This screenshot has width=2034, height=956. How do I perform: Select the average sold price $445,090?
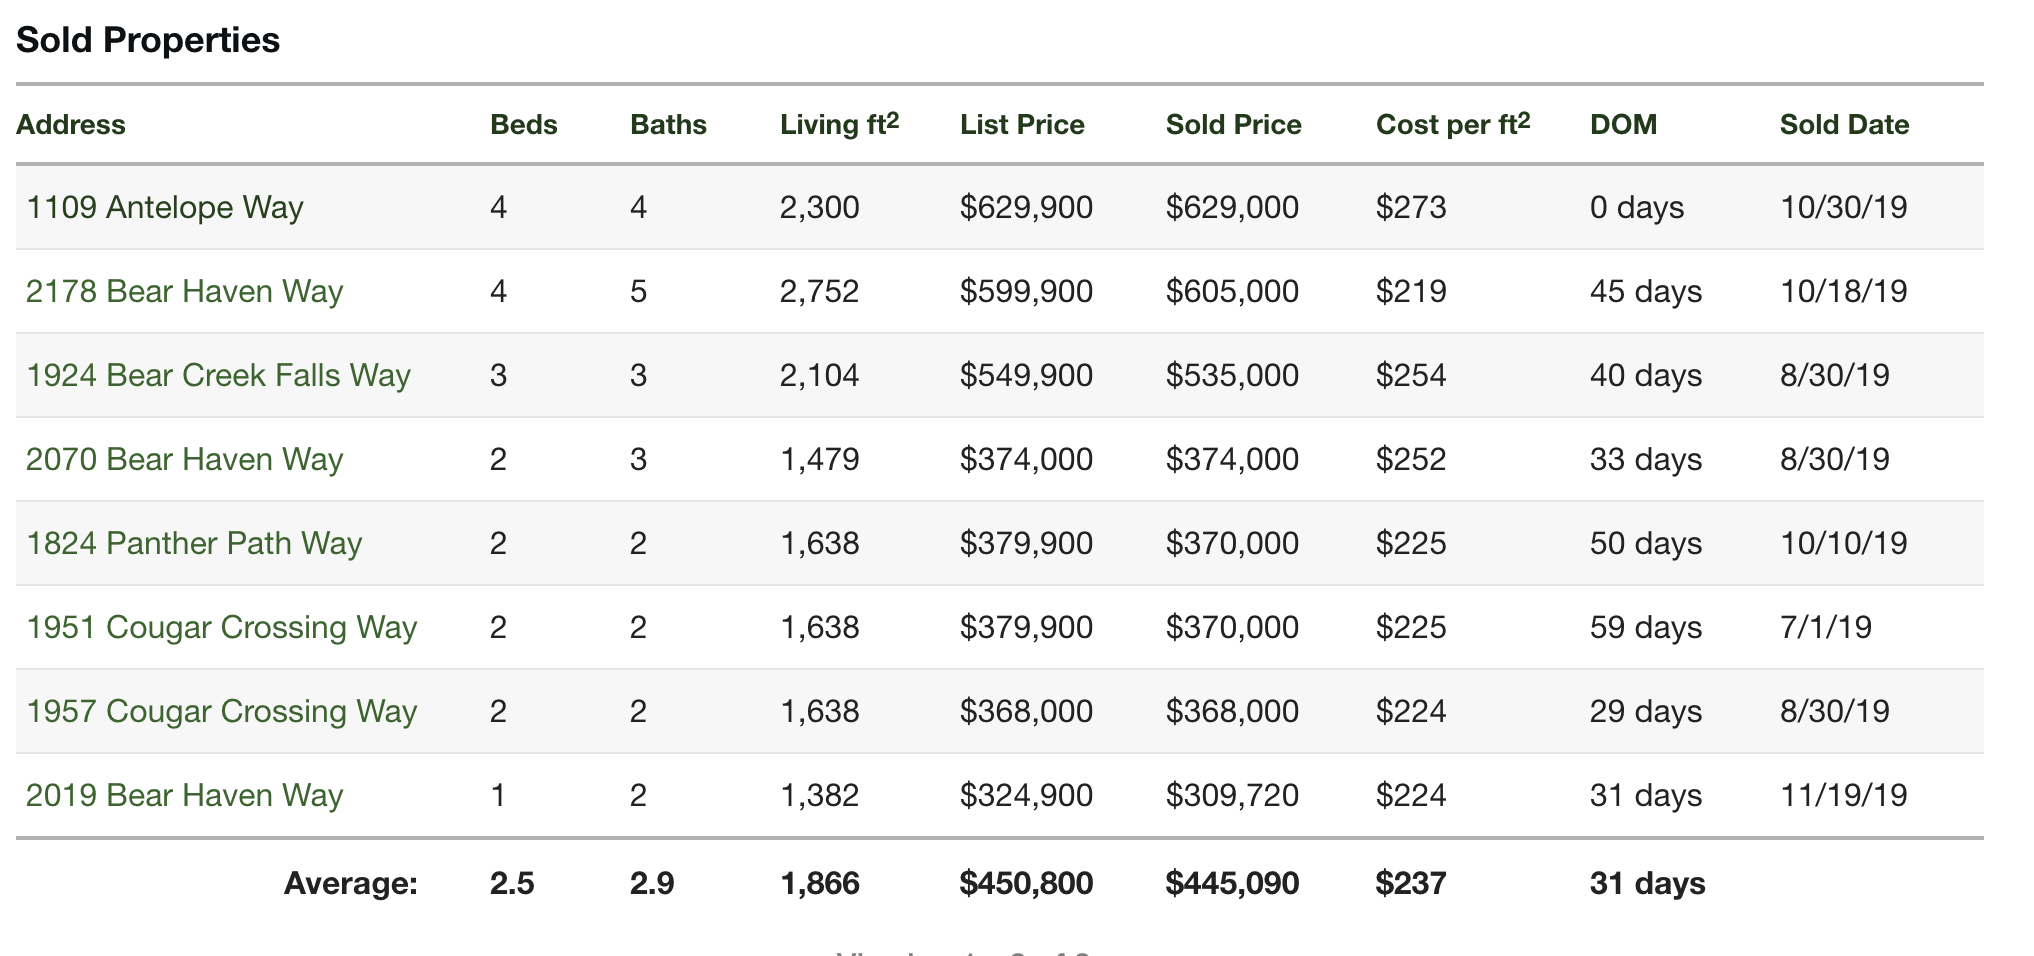[x=1232, y=883]
